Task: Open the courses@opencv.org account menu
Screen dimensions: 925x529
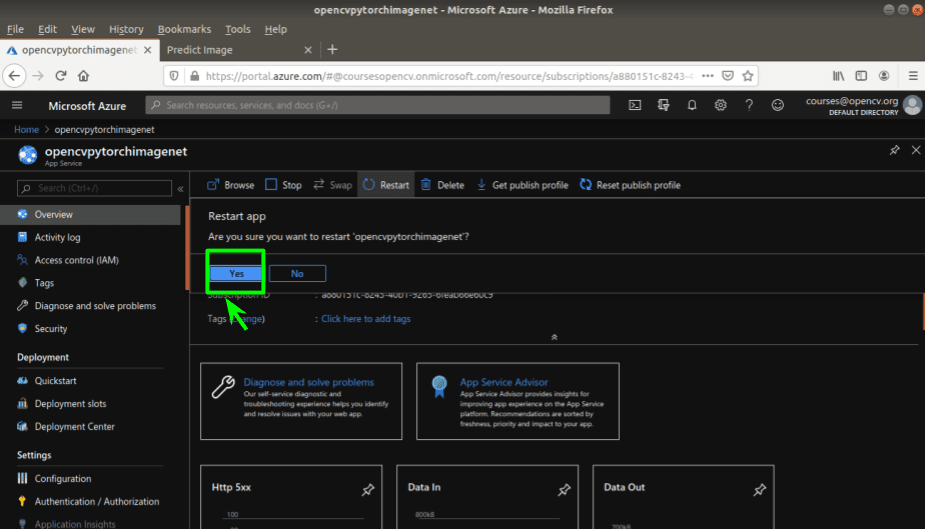Action: 863,106
